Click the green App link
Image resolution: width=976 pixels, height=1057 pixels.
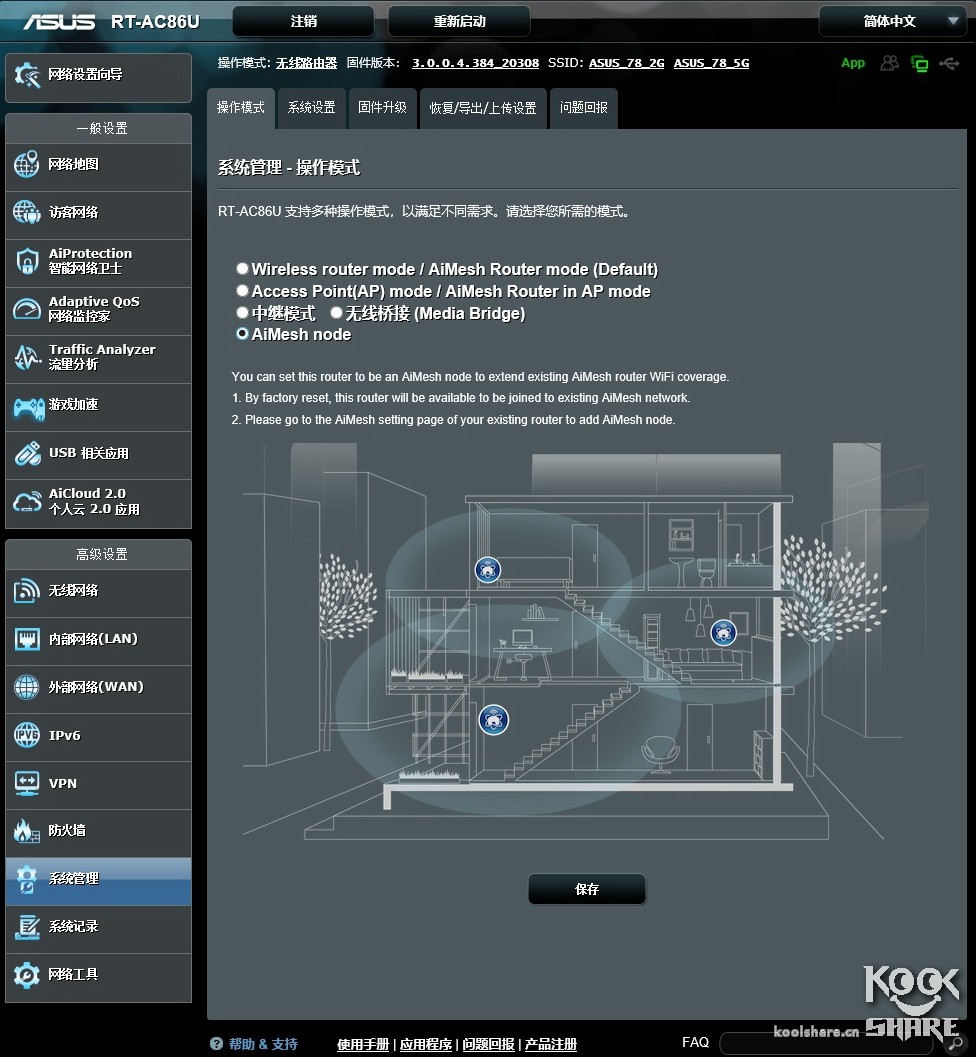click(853, 63)
